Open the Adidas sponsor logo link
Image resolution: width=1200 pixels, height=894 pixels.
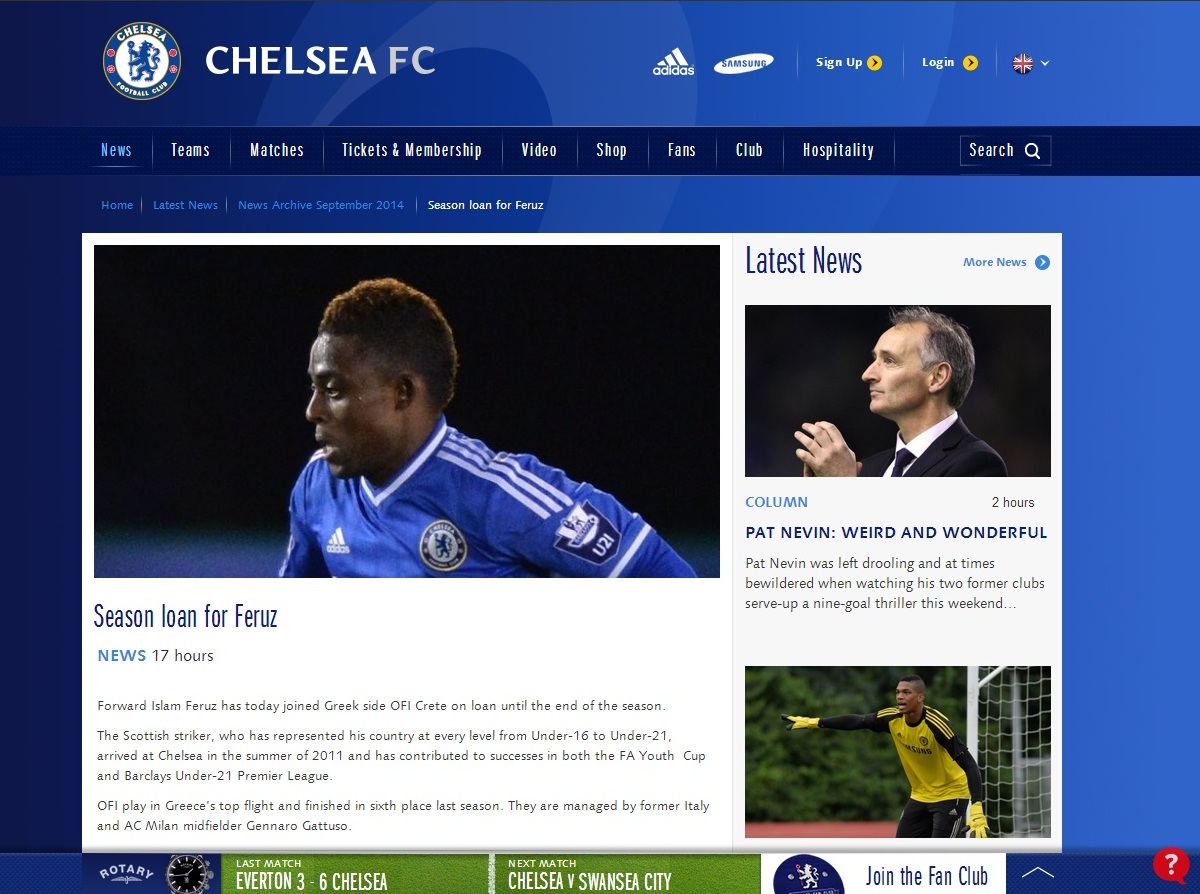[x=673, y=62]
